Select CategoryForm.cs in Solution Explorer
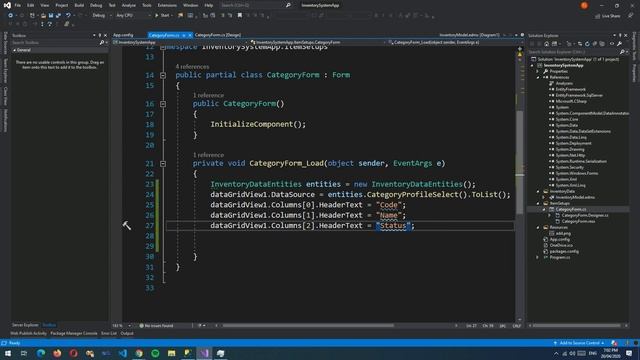This screenshot has height=360, width=640. coord(570,209)
